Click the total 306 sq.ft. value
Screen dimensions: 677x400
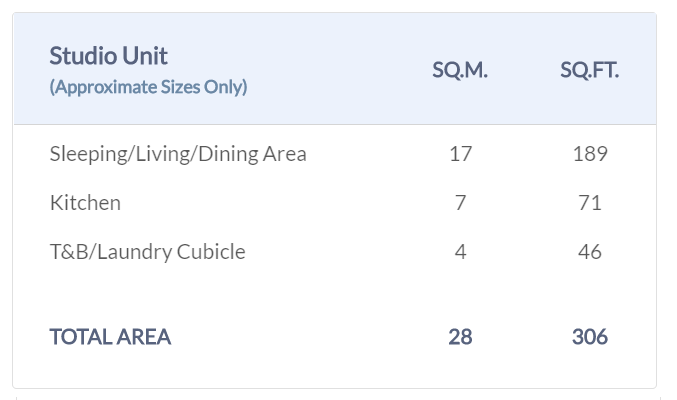tap(590, 337)
